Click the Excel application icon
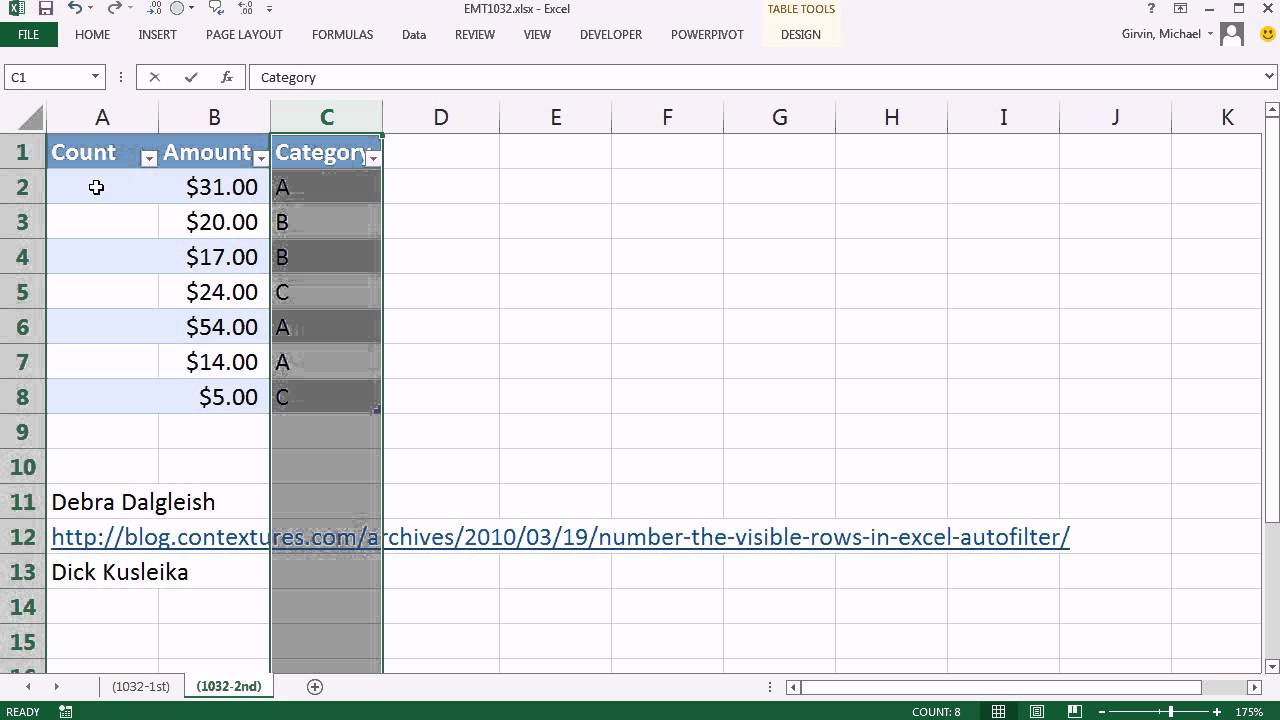 16,9
